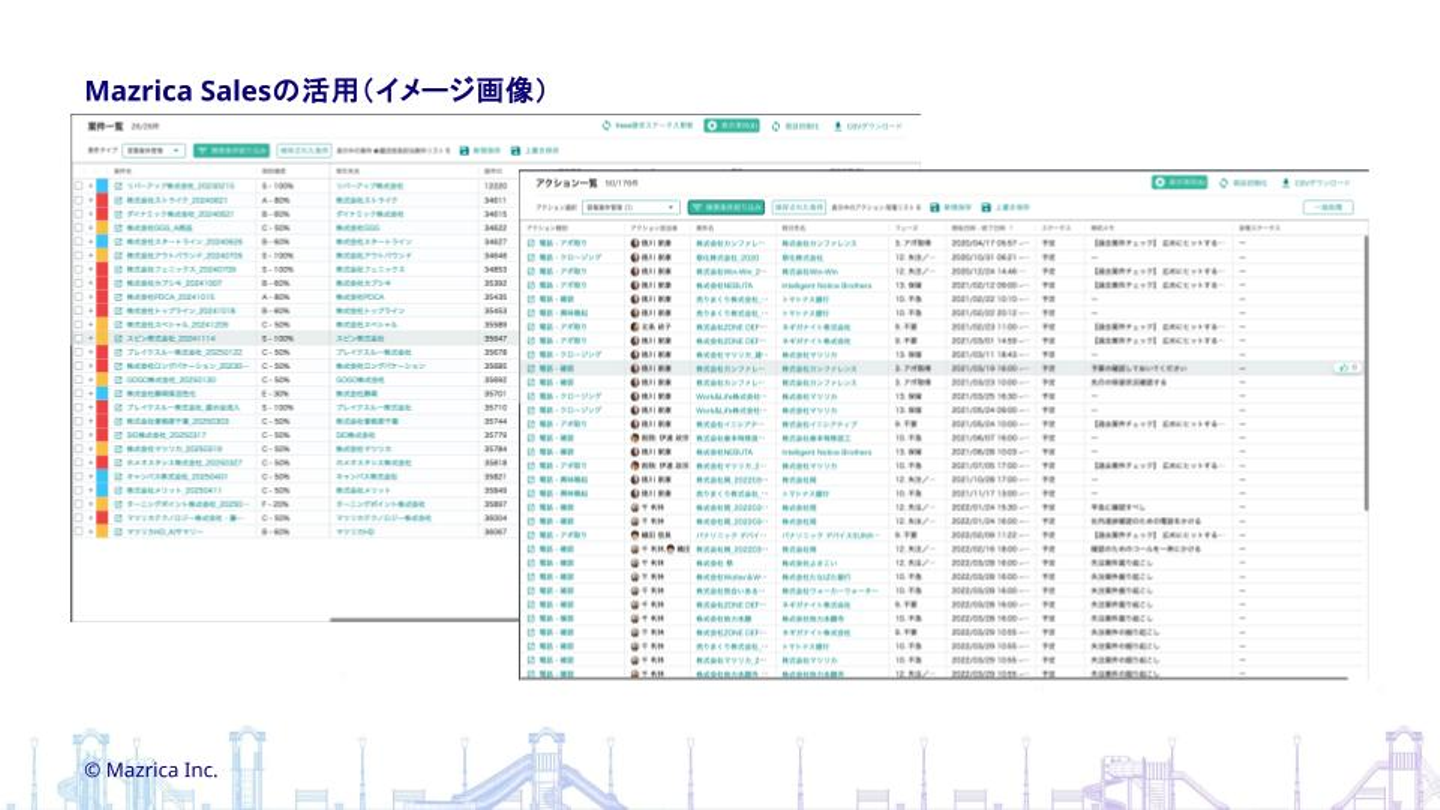Click CSV download icon in deal list
The height and width of the screenshot is (810, 1440).
pos(837,127)
